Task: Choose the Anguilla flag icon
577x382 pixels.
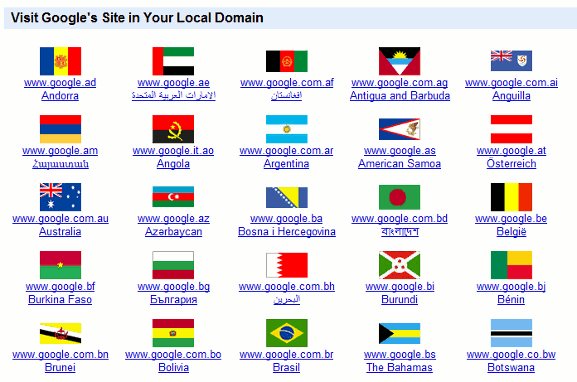Action: tap(511, 61)
